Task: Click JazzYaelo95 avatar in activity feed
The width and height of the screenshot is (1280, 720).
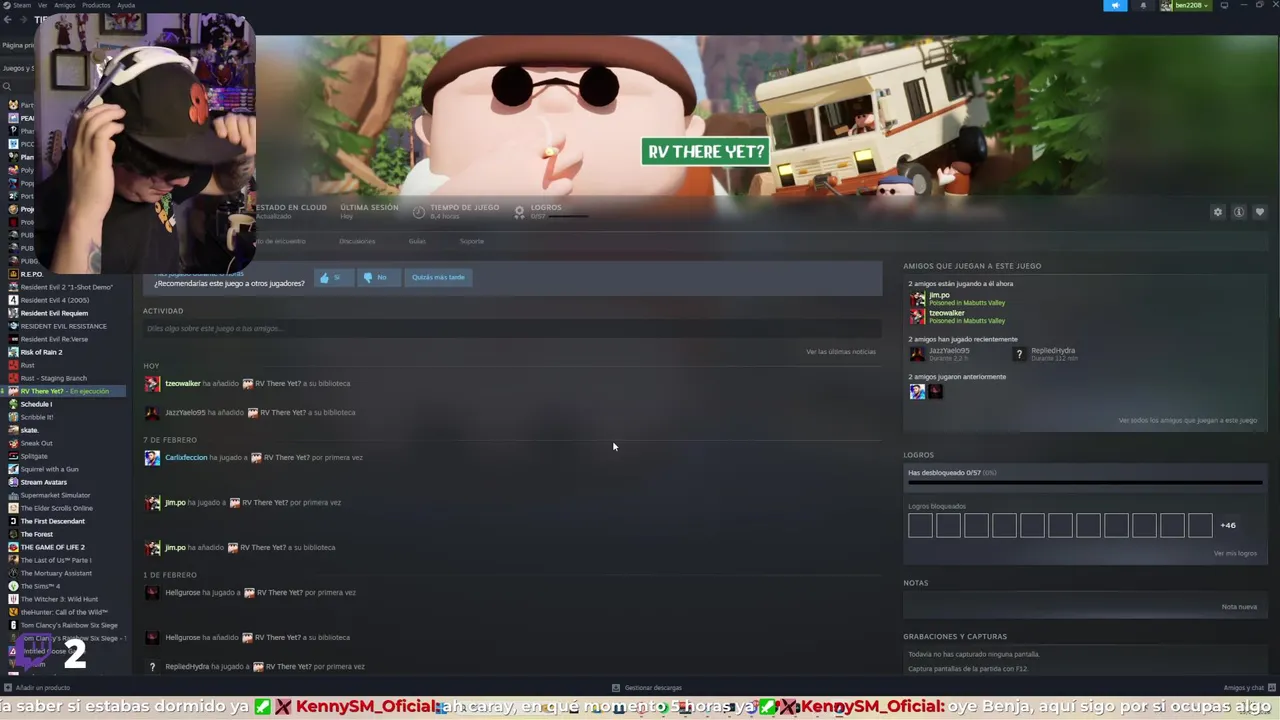Action: click(152, 413)
